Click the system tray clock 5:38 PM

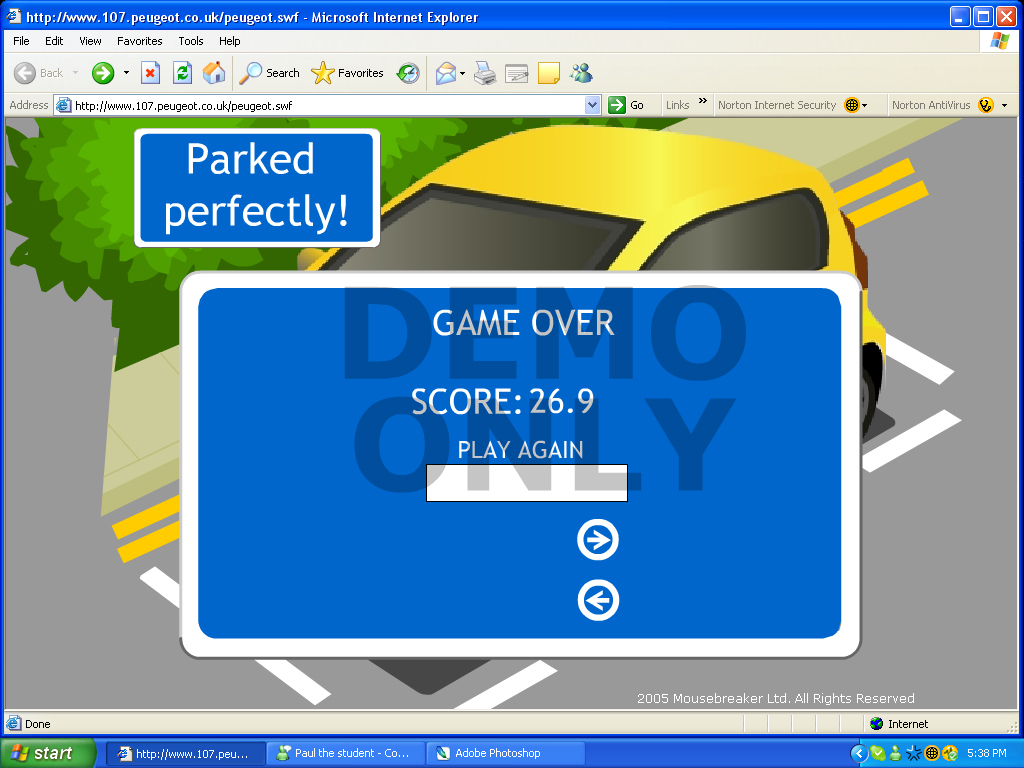[x=987, y=754]
